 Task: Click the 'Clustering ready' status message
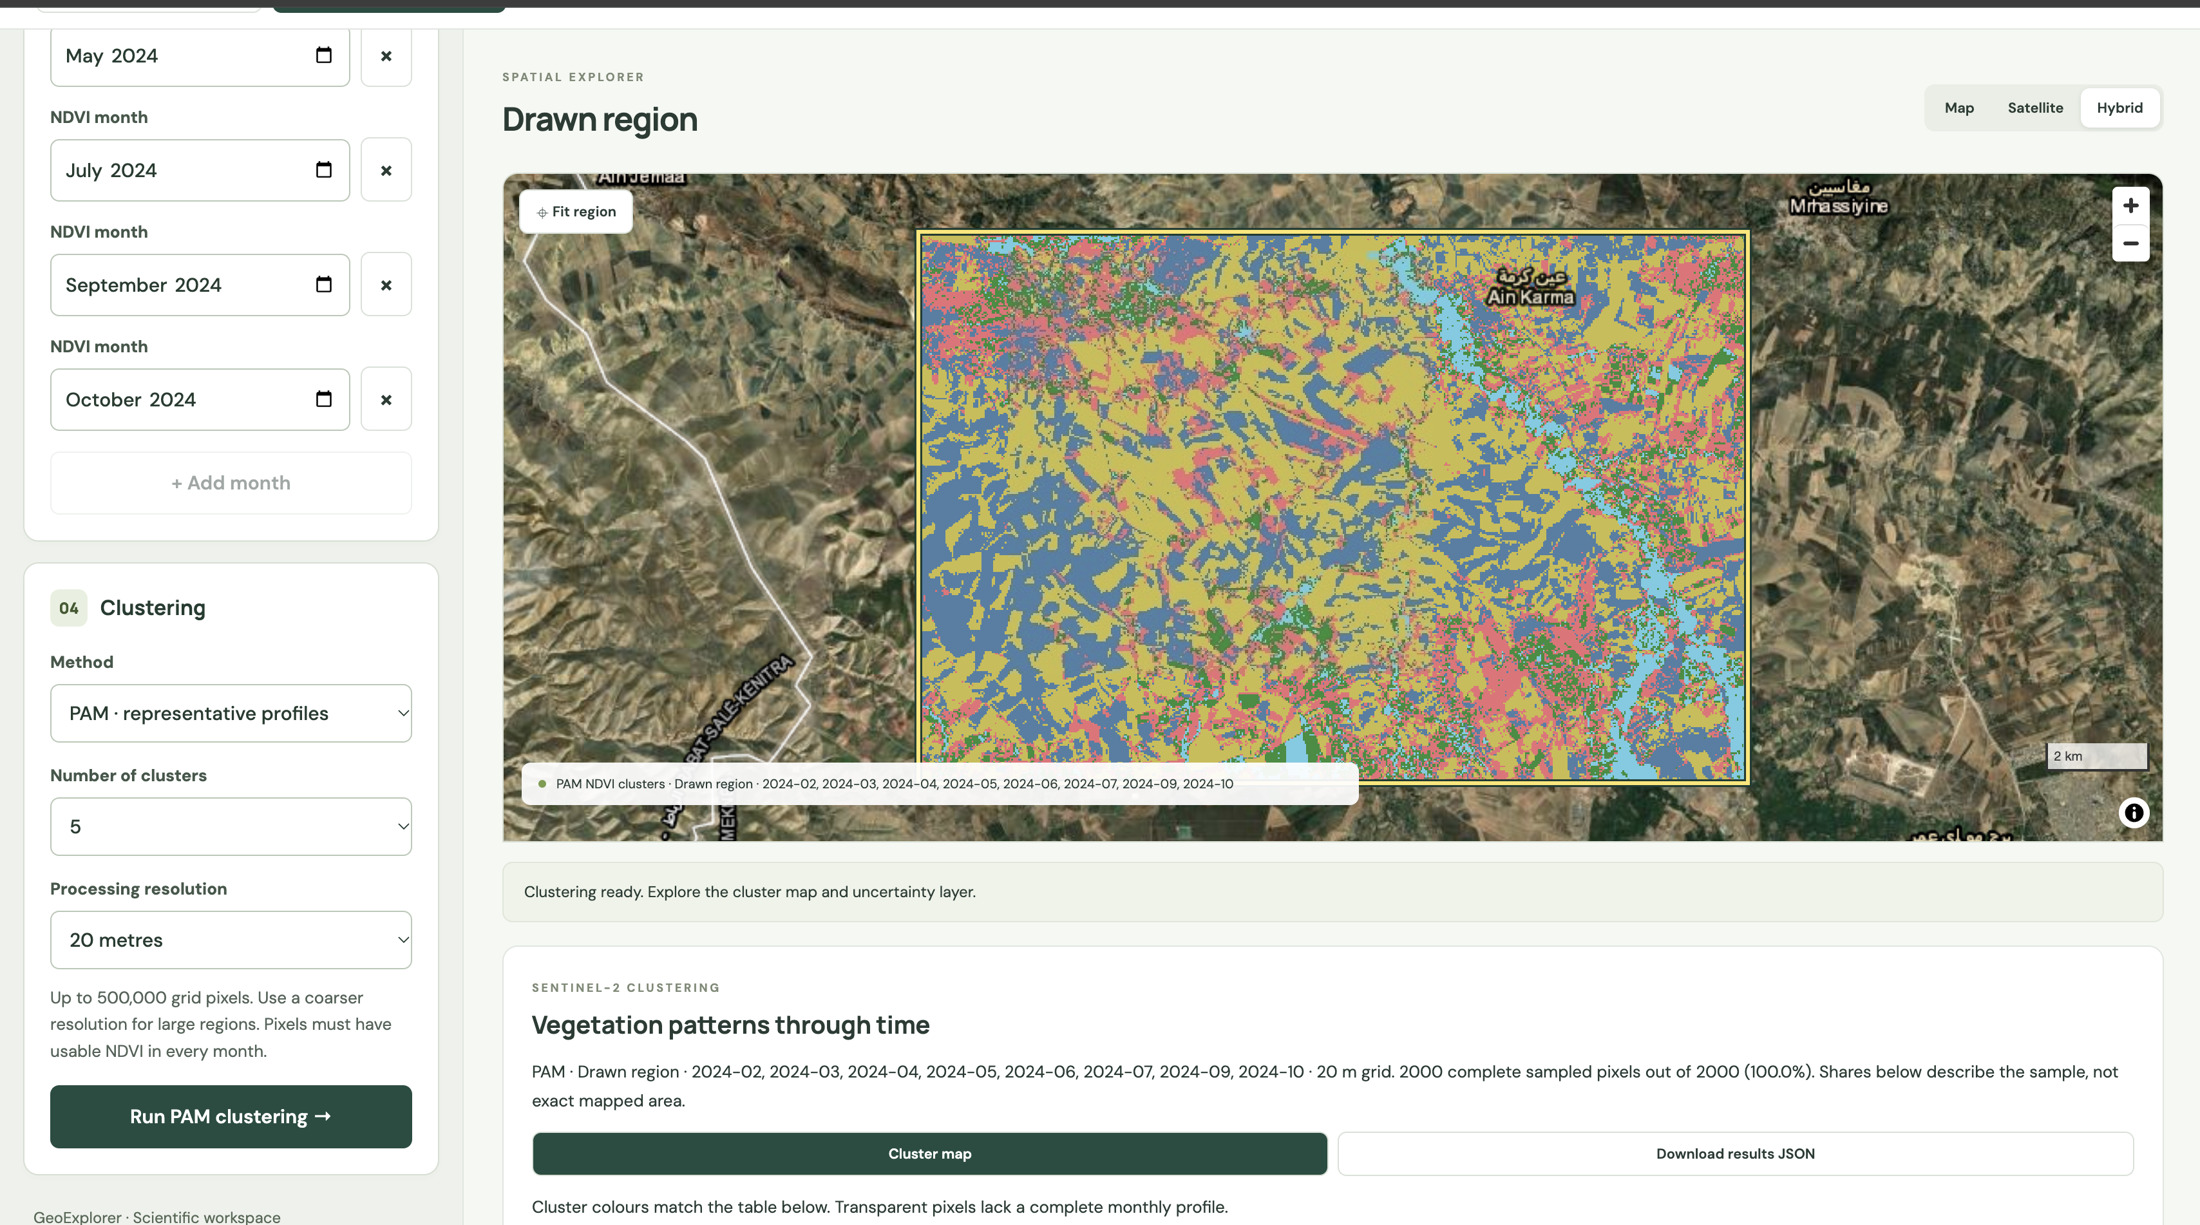pyautogui.click(x=750, y=892)
